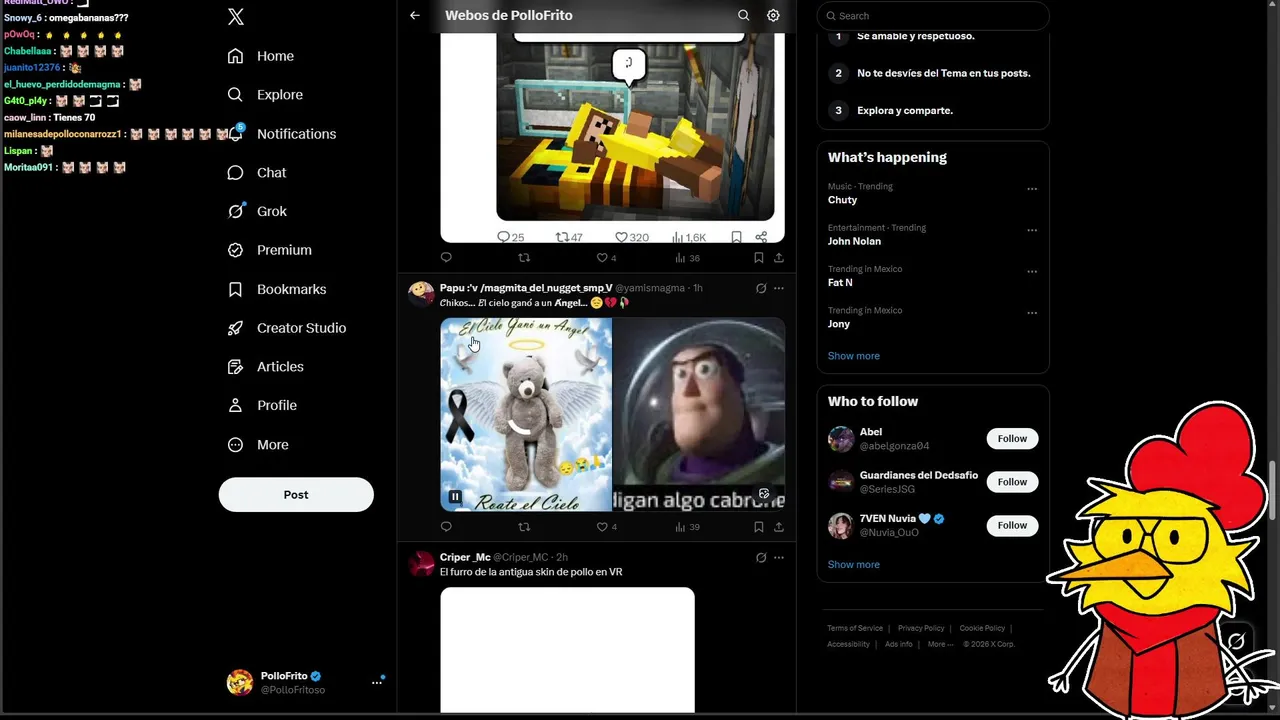Repost the Minecraft image post
Viewport: 1280px width, 720px height.
(524, 258)
